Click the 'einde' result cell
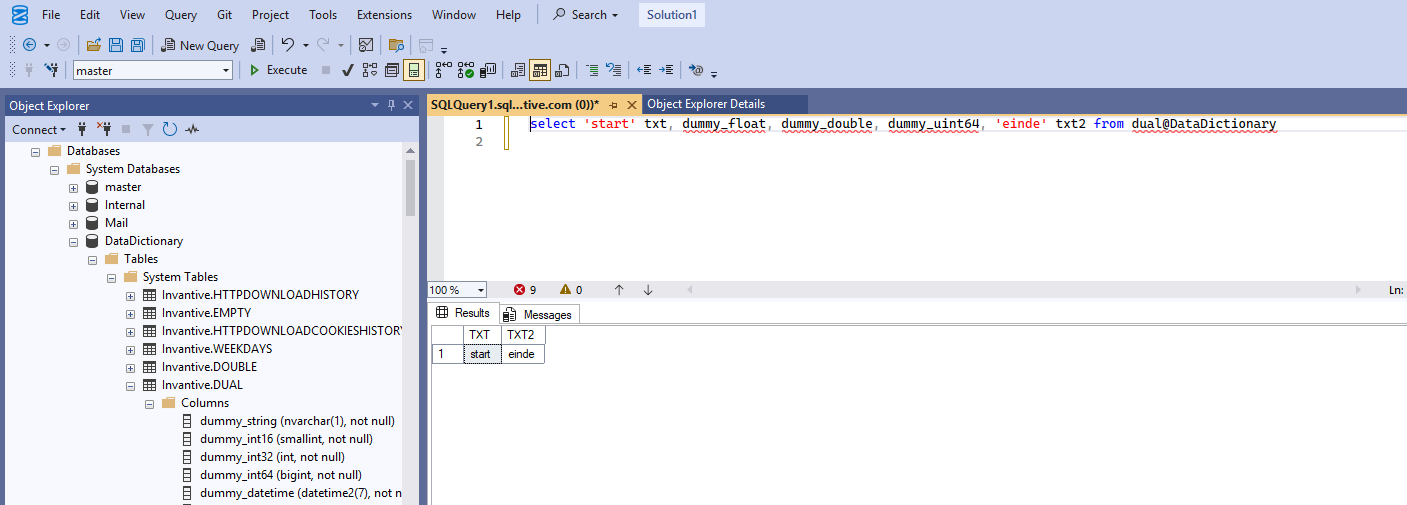Image resolution: width=1407 pixels, height=505 pixels. click(x=523, y=354)
